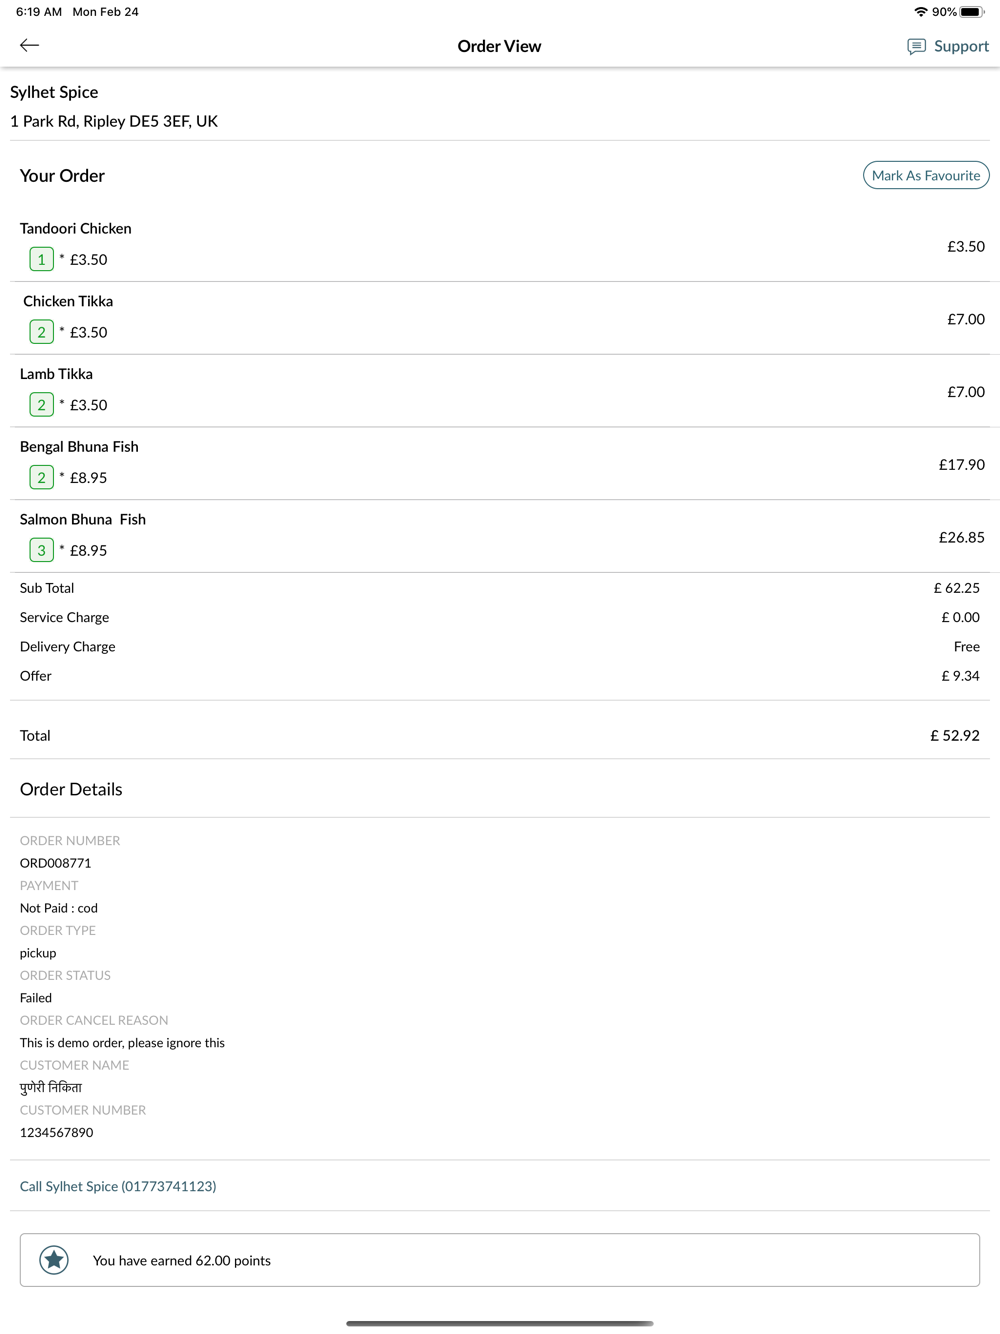Tap the back arrow icon
Screen dimensions: 1000x1334
[29, 45]
